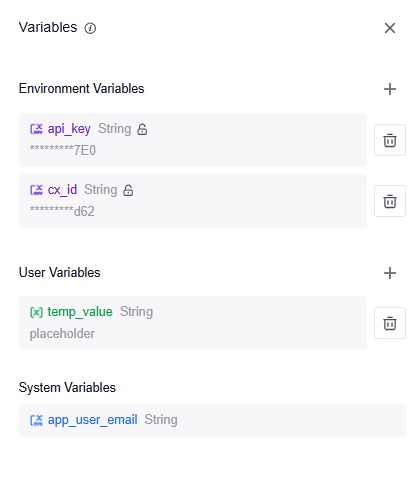The height and width of the screenshot is (489, 420).
Task: Click the lock icon next to cx_id
Action: pos(128,190)
